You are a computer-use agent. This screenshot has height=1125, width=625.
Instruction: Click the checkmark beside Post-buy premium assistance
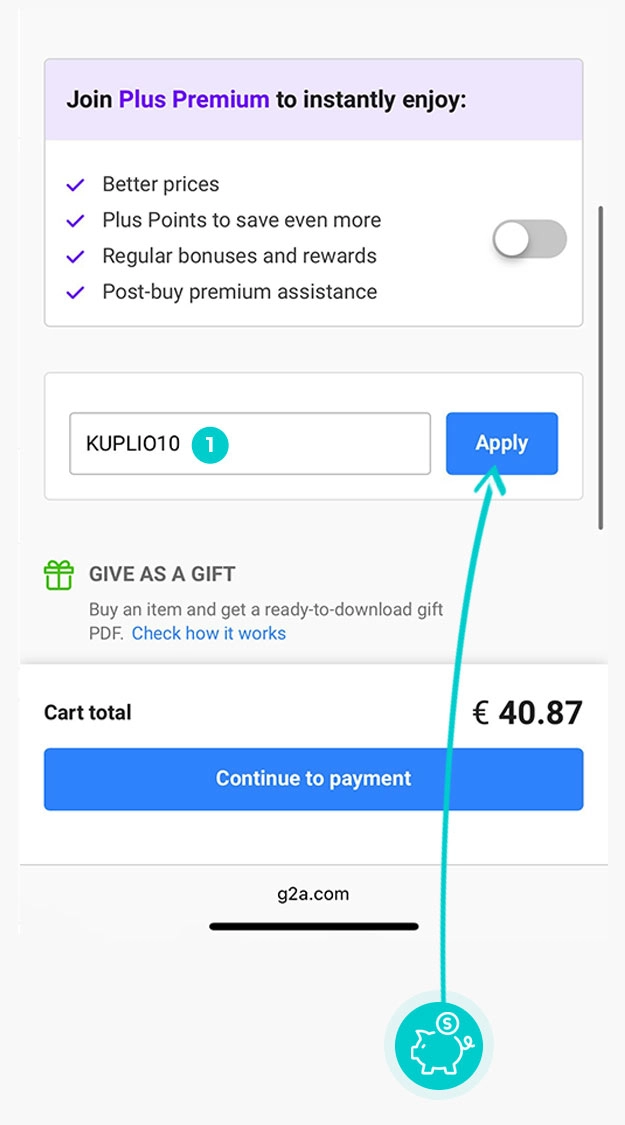(75, 293)
